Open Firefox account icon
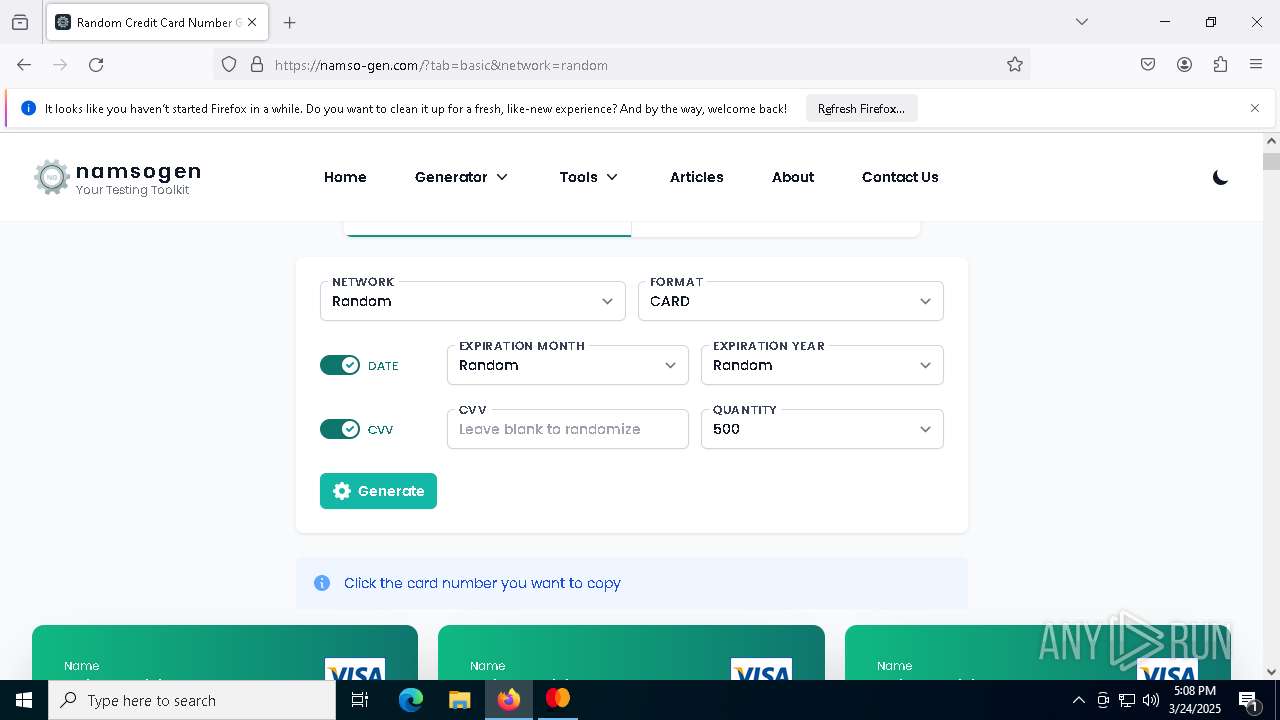This screenshot has width=1280, height=720. [x=1184, y=65]
